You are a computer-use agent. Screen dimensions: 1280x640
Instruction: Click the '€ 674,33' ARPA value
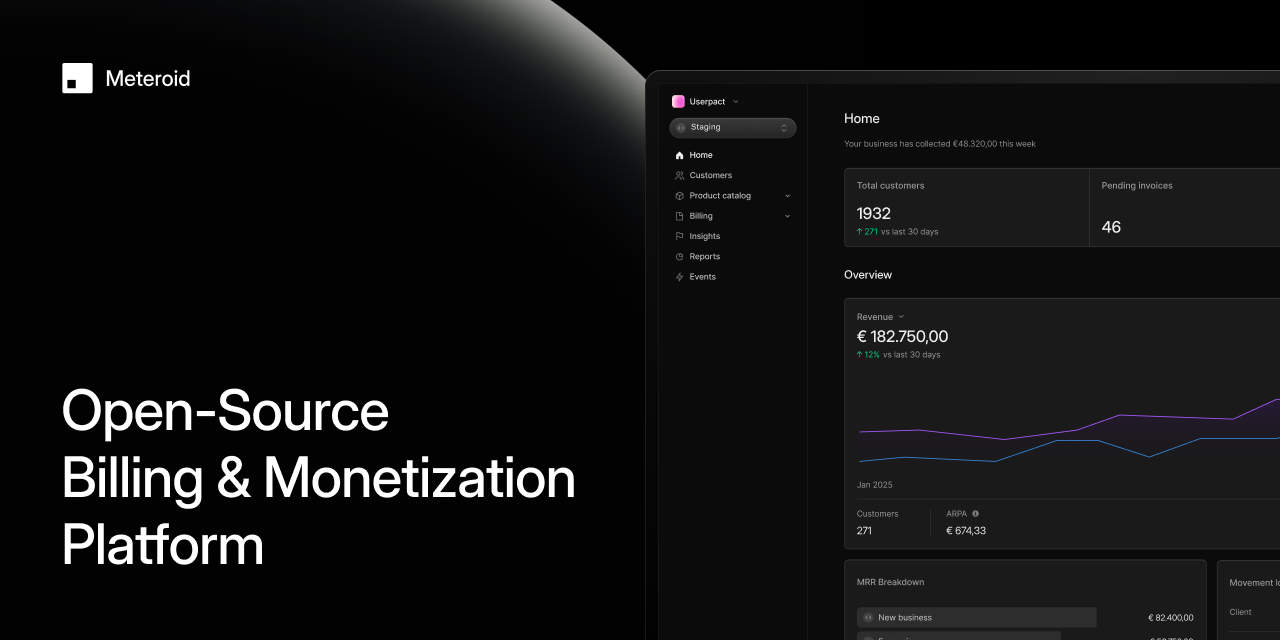coord(966,531)
